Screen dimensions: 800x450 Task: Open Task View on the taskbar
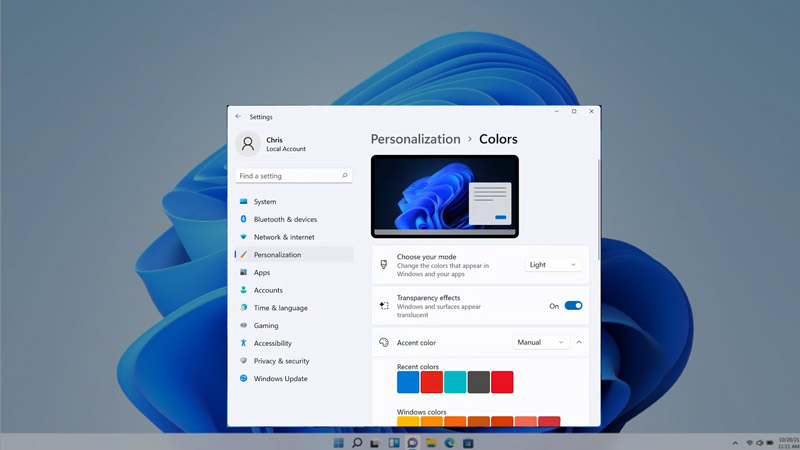pos(375,443)
